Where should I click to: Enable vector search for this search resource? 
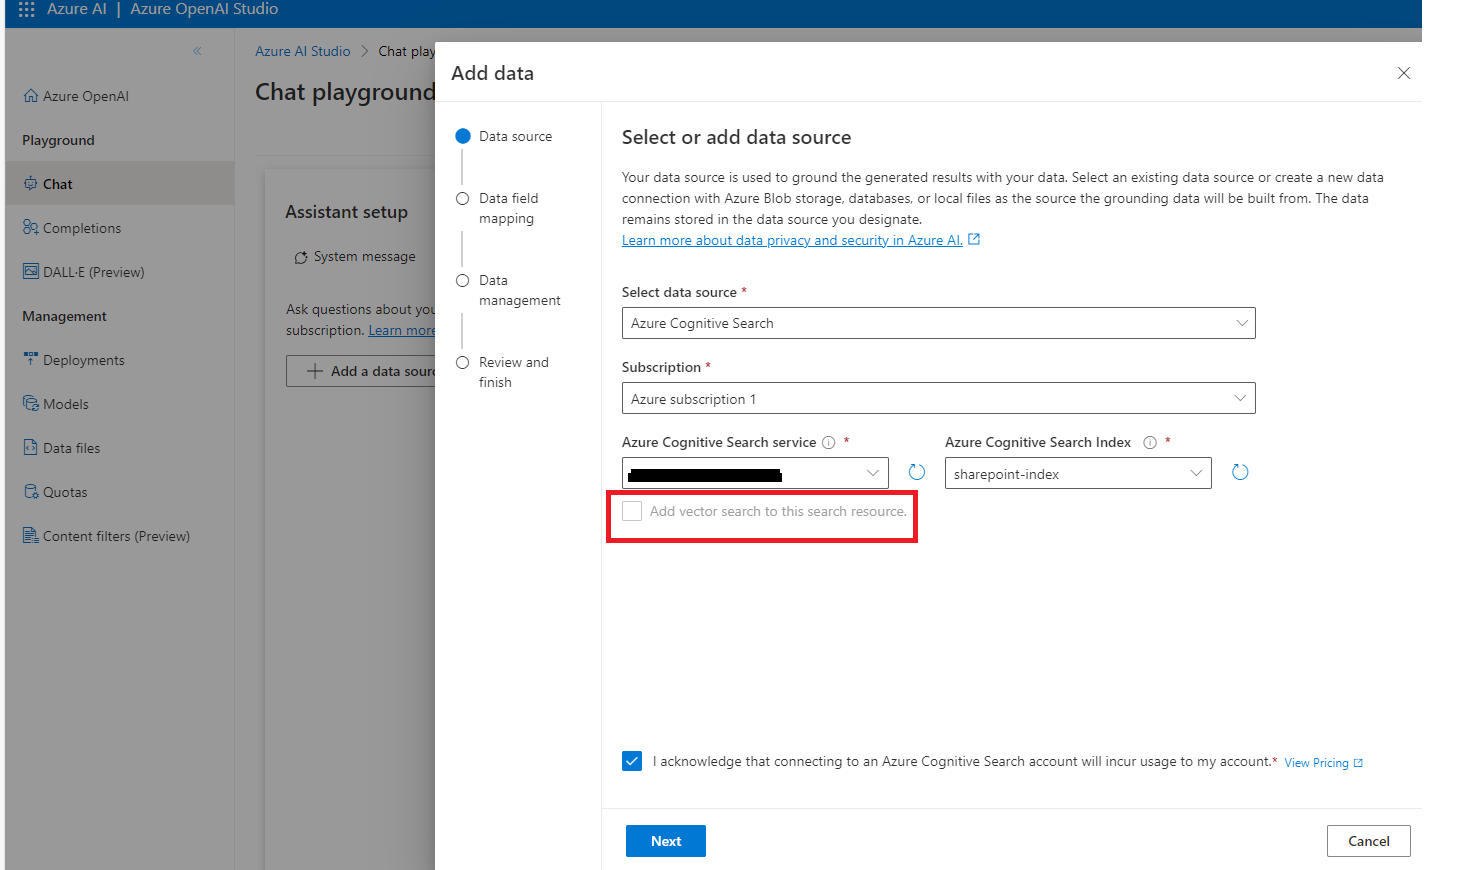(x=632, y=510)
